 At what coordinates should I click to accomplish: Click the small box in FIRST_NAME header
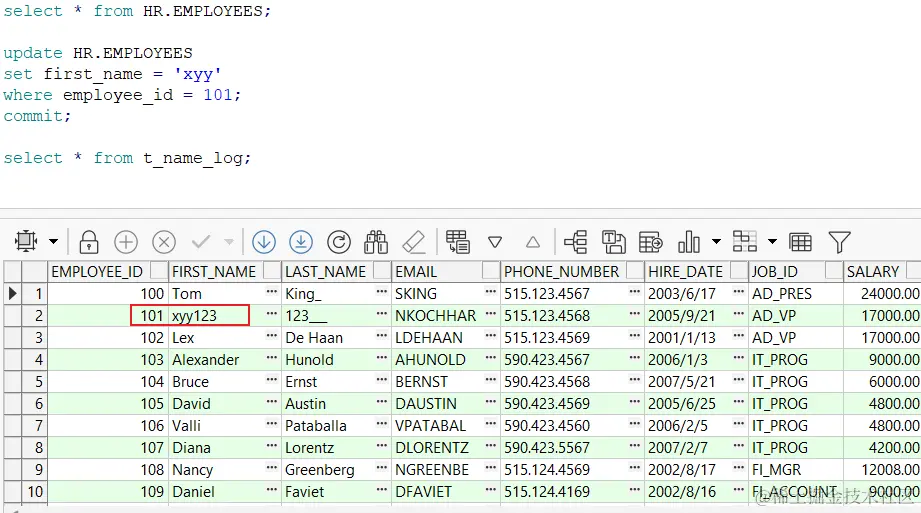click(271, 270)
